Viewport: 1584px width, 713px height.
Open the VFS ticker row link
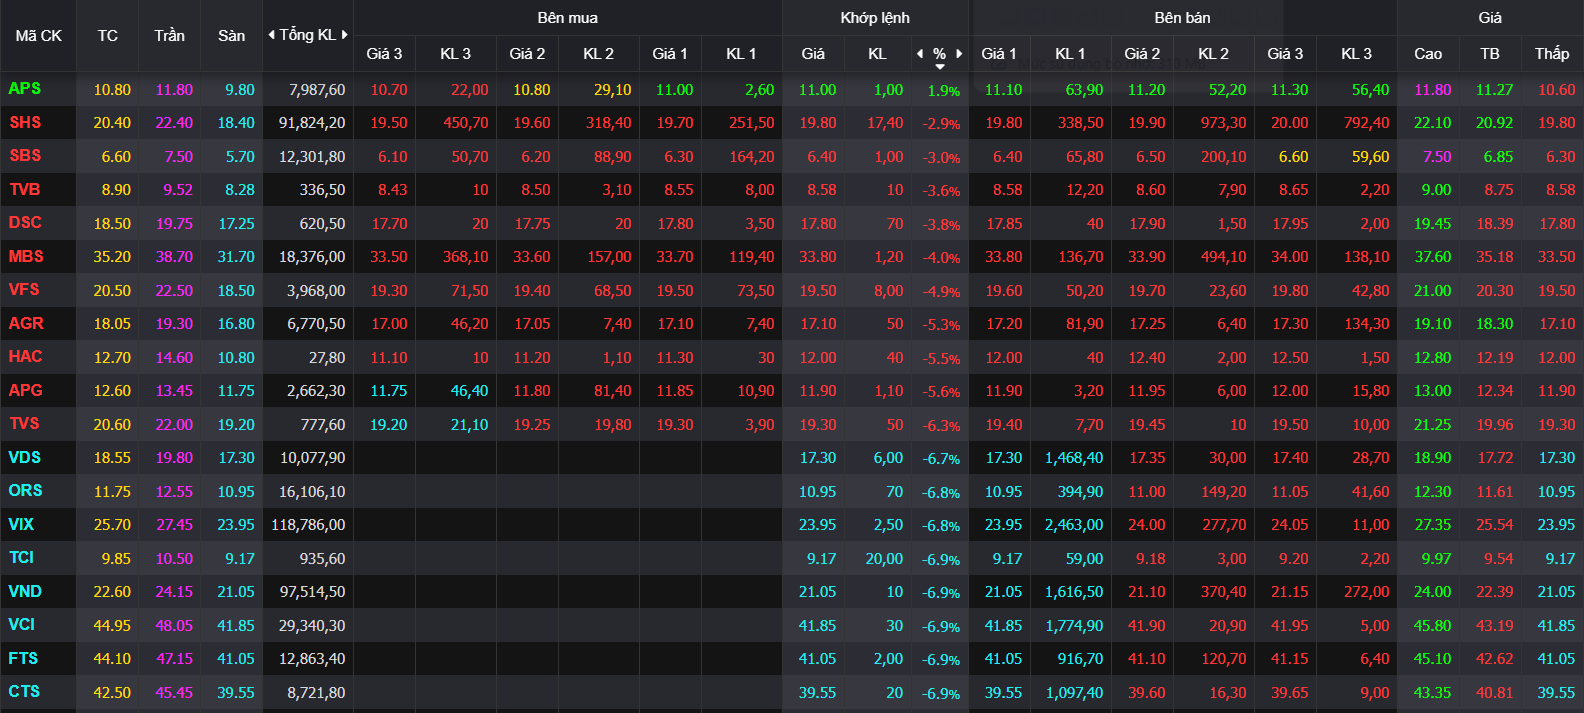click(x=24, y=290)
